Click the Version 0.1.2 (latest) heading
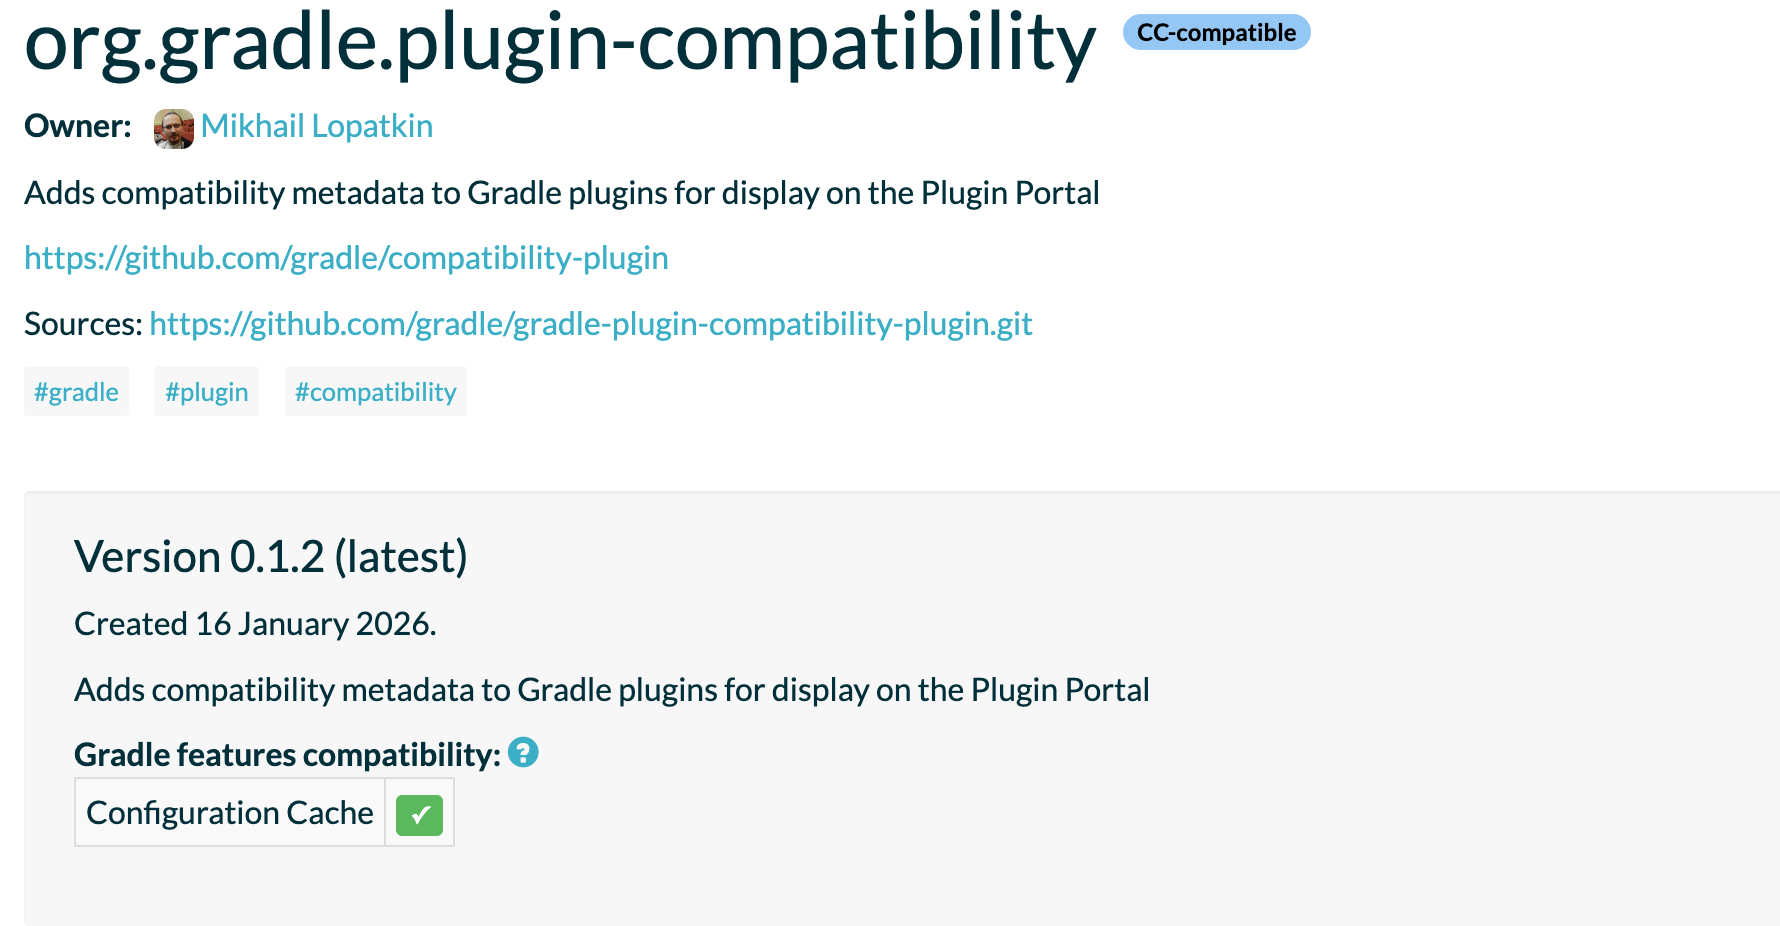 (x=271, y=557)
